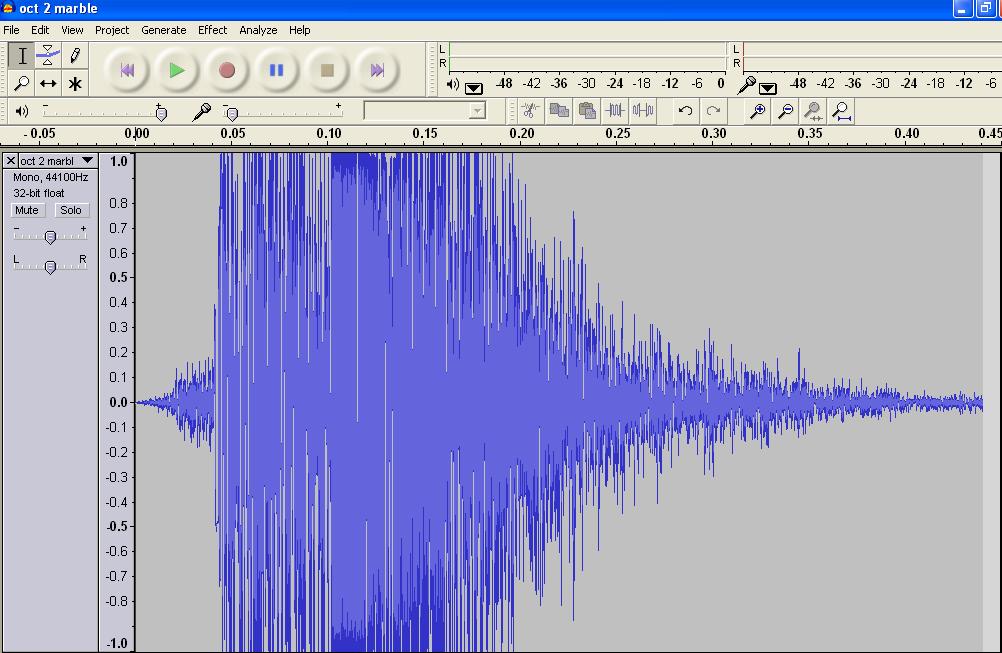The image size is (1002, 653).
Task: Click the track pan slider handle
Action: point(50,266)
